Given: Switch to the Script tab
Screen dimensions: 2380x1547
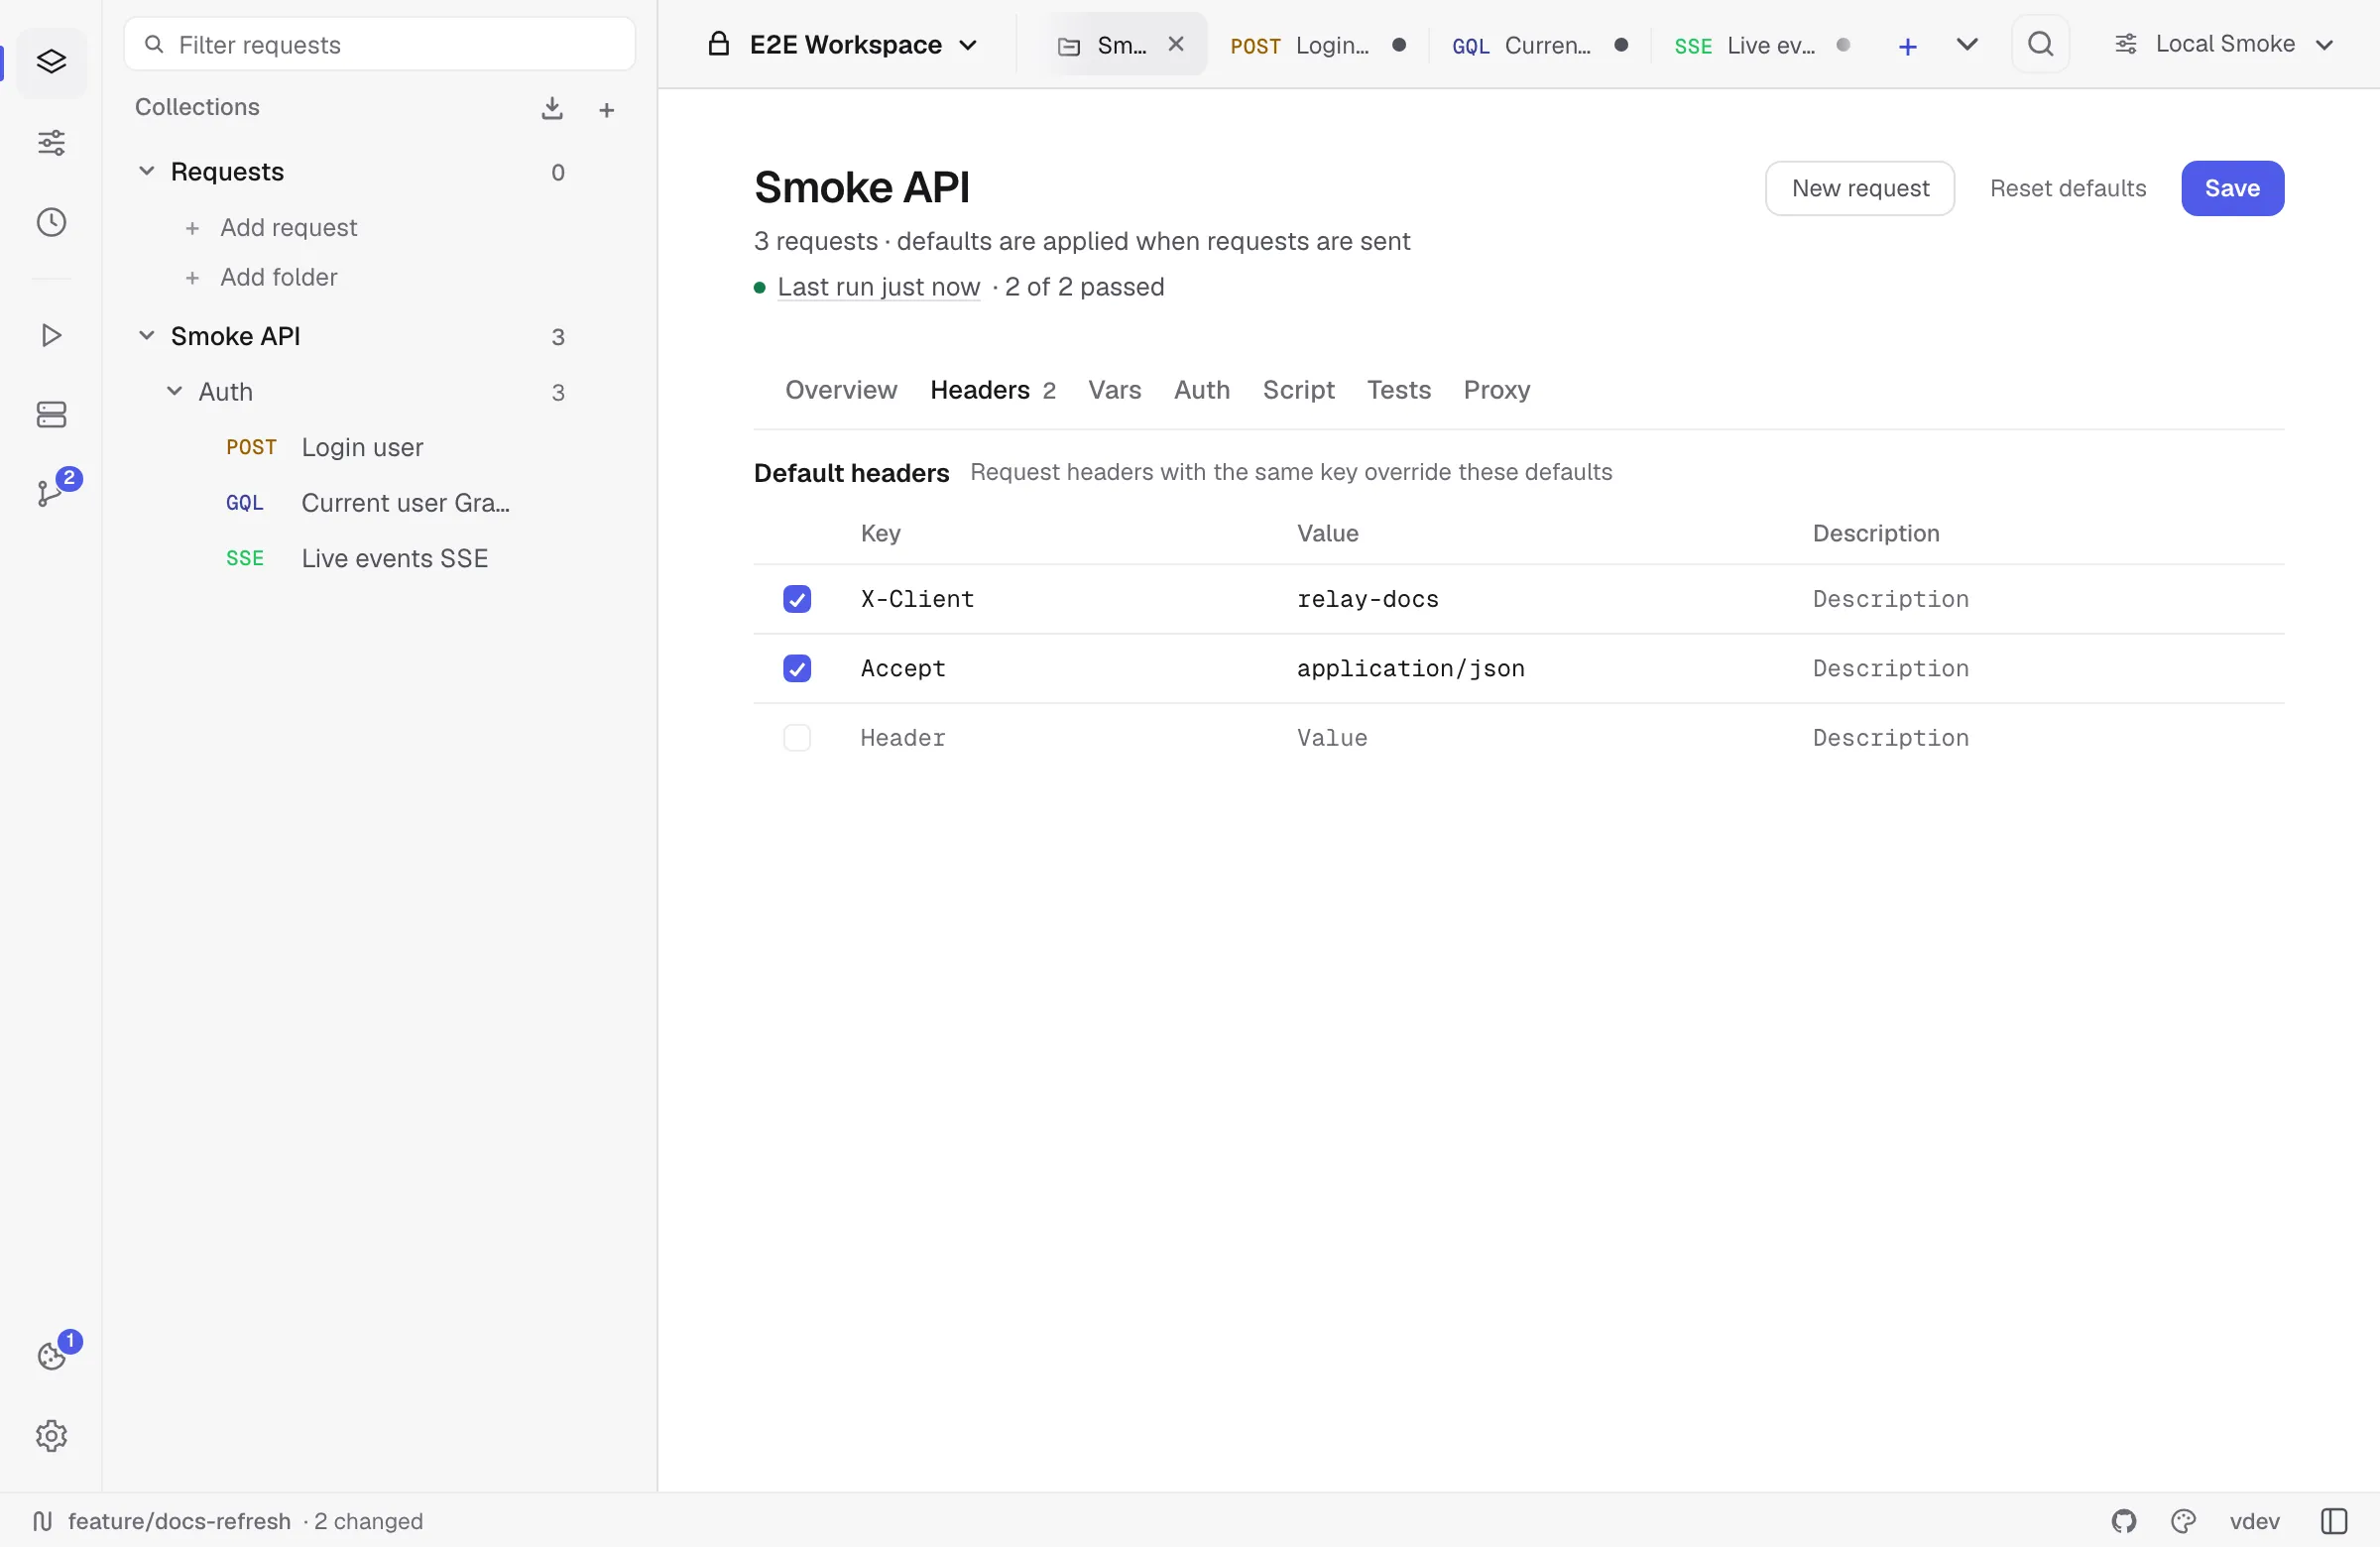Looking at the screenshot, I should [x=1297, y=390].
